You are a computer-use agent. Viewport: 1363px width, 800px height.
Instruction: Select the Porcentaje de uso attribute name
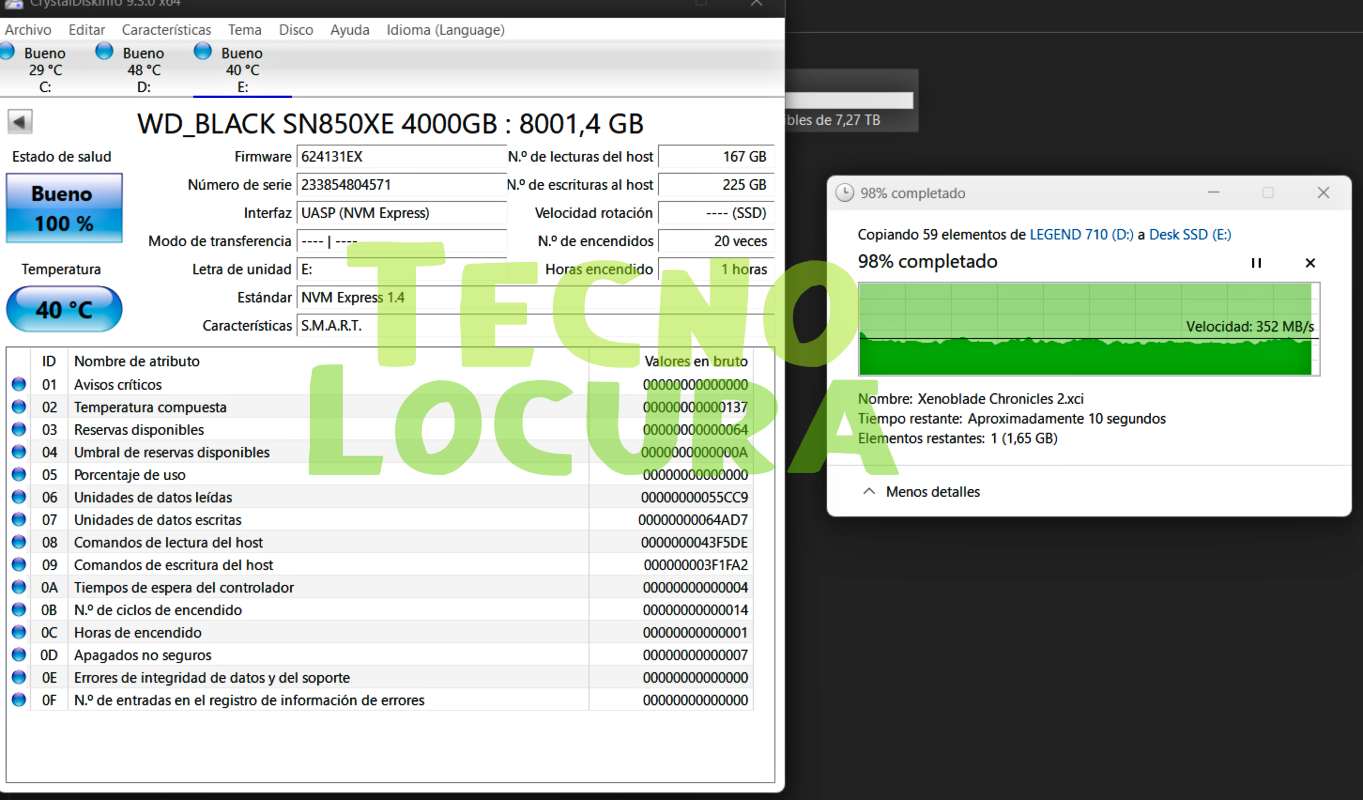pos(130,475)
